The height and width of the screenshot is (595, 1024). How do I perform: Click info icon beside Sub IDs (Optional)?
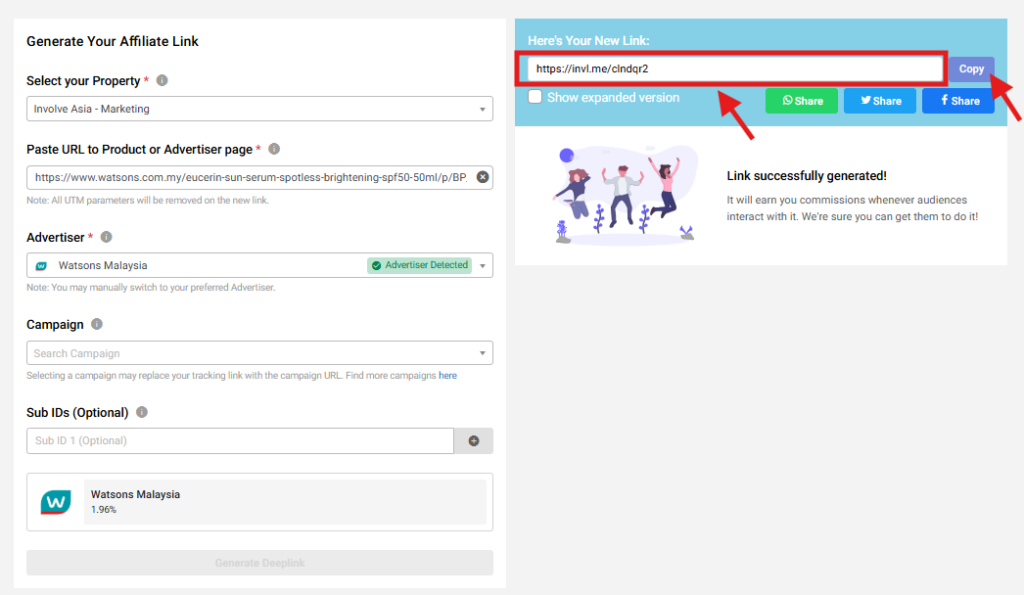click(x=142, y=413)
